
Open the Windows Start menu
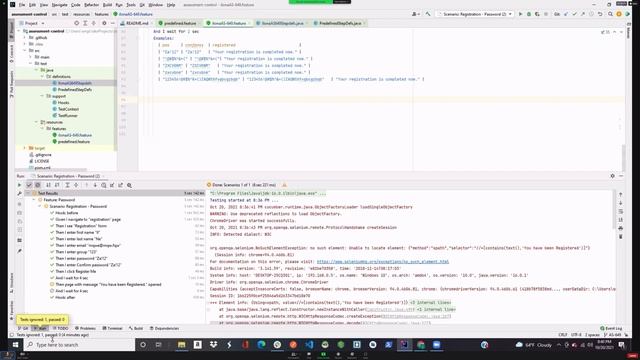coord(16,345)
